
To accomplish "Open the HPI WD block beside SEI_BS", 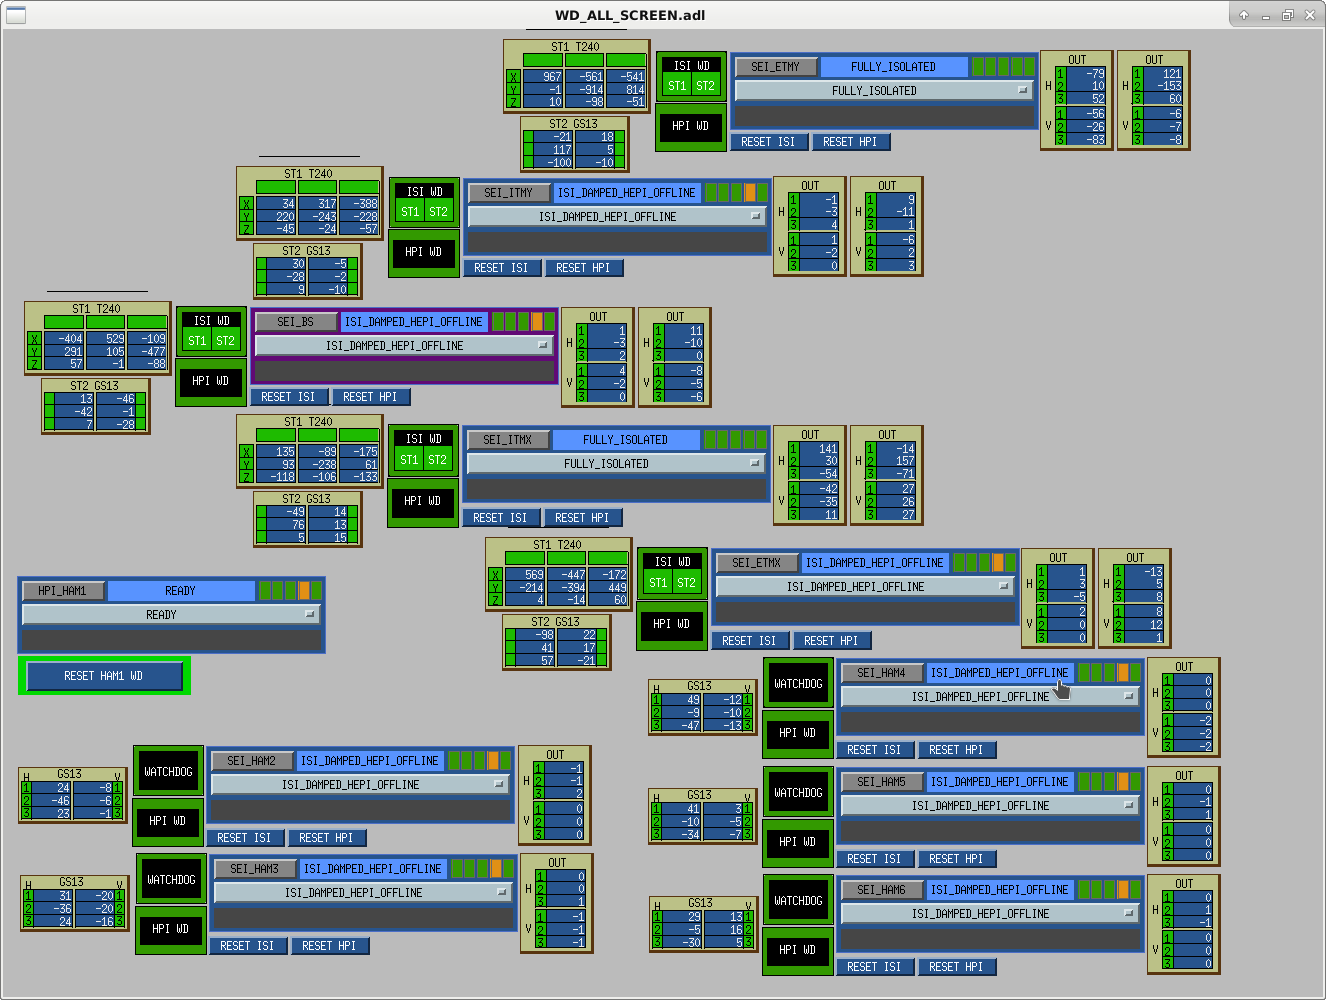I will click(210, 381).
